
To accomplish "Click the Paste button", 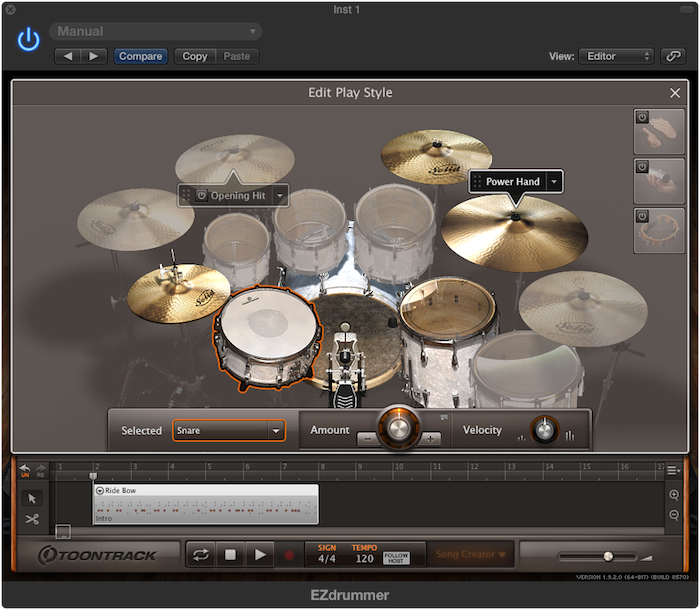I will click(x=237, y=56).
